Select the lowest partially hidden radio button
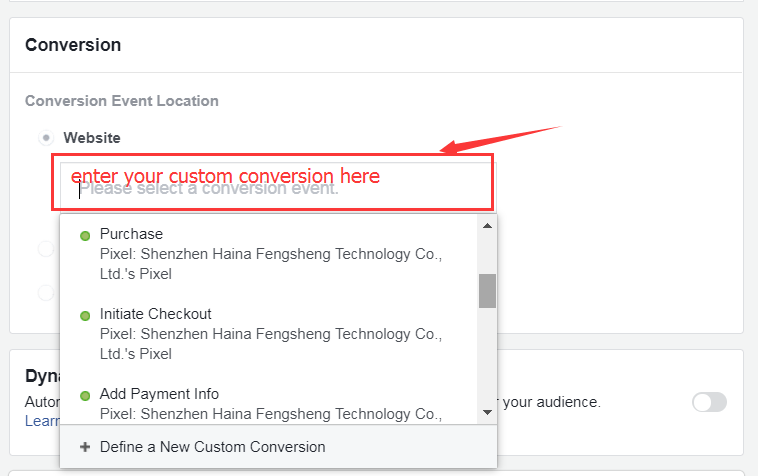The image size is (758, 476). coord(46,292)
